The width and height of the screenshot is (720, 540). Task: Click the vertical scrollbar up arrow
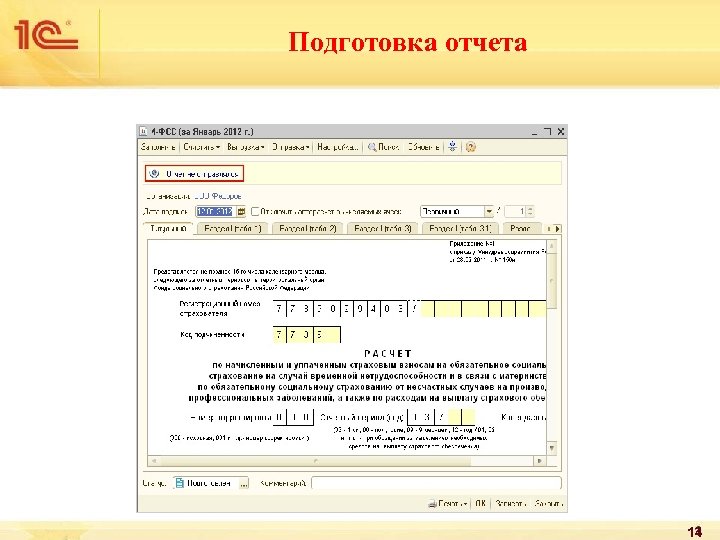[x=552, y=246]
